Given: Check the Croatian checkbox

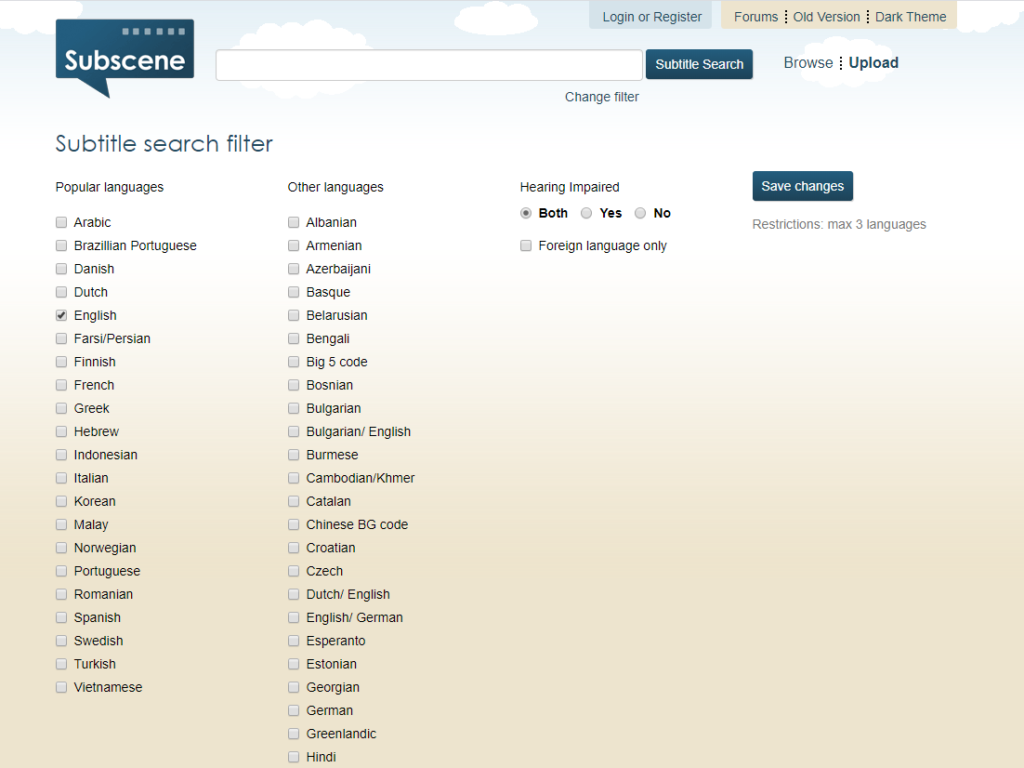Looking at the screenshot, I should tap(294, 548).
